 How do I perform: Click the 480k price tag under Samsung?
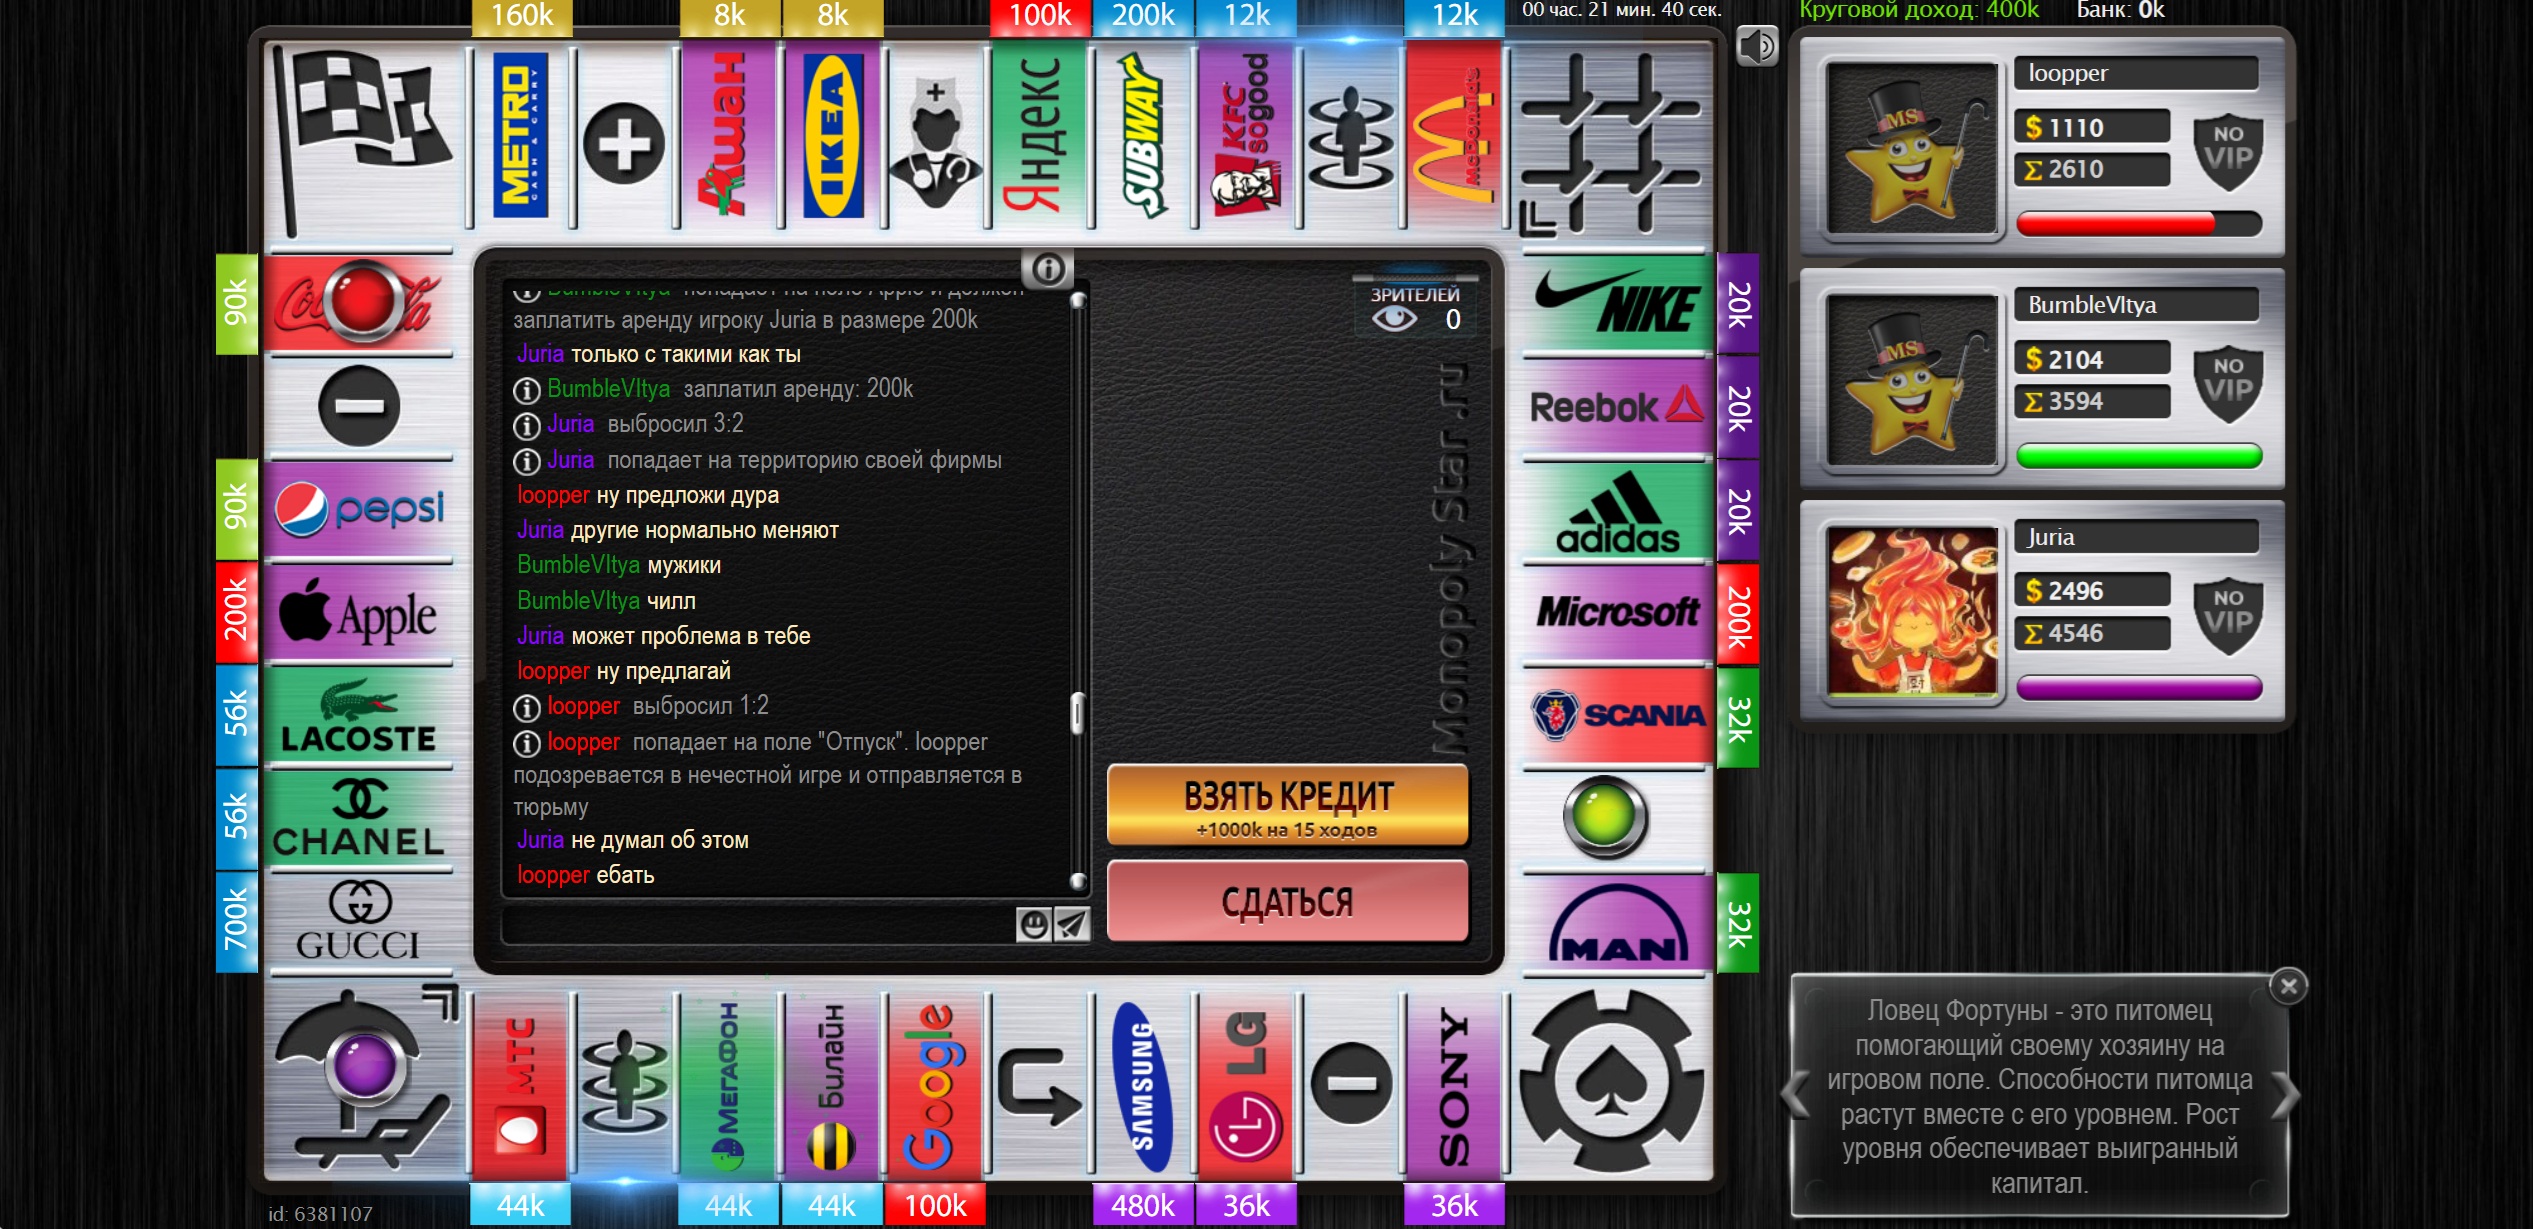(x=1143, y=1205)
